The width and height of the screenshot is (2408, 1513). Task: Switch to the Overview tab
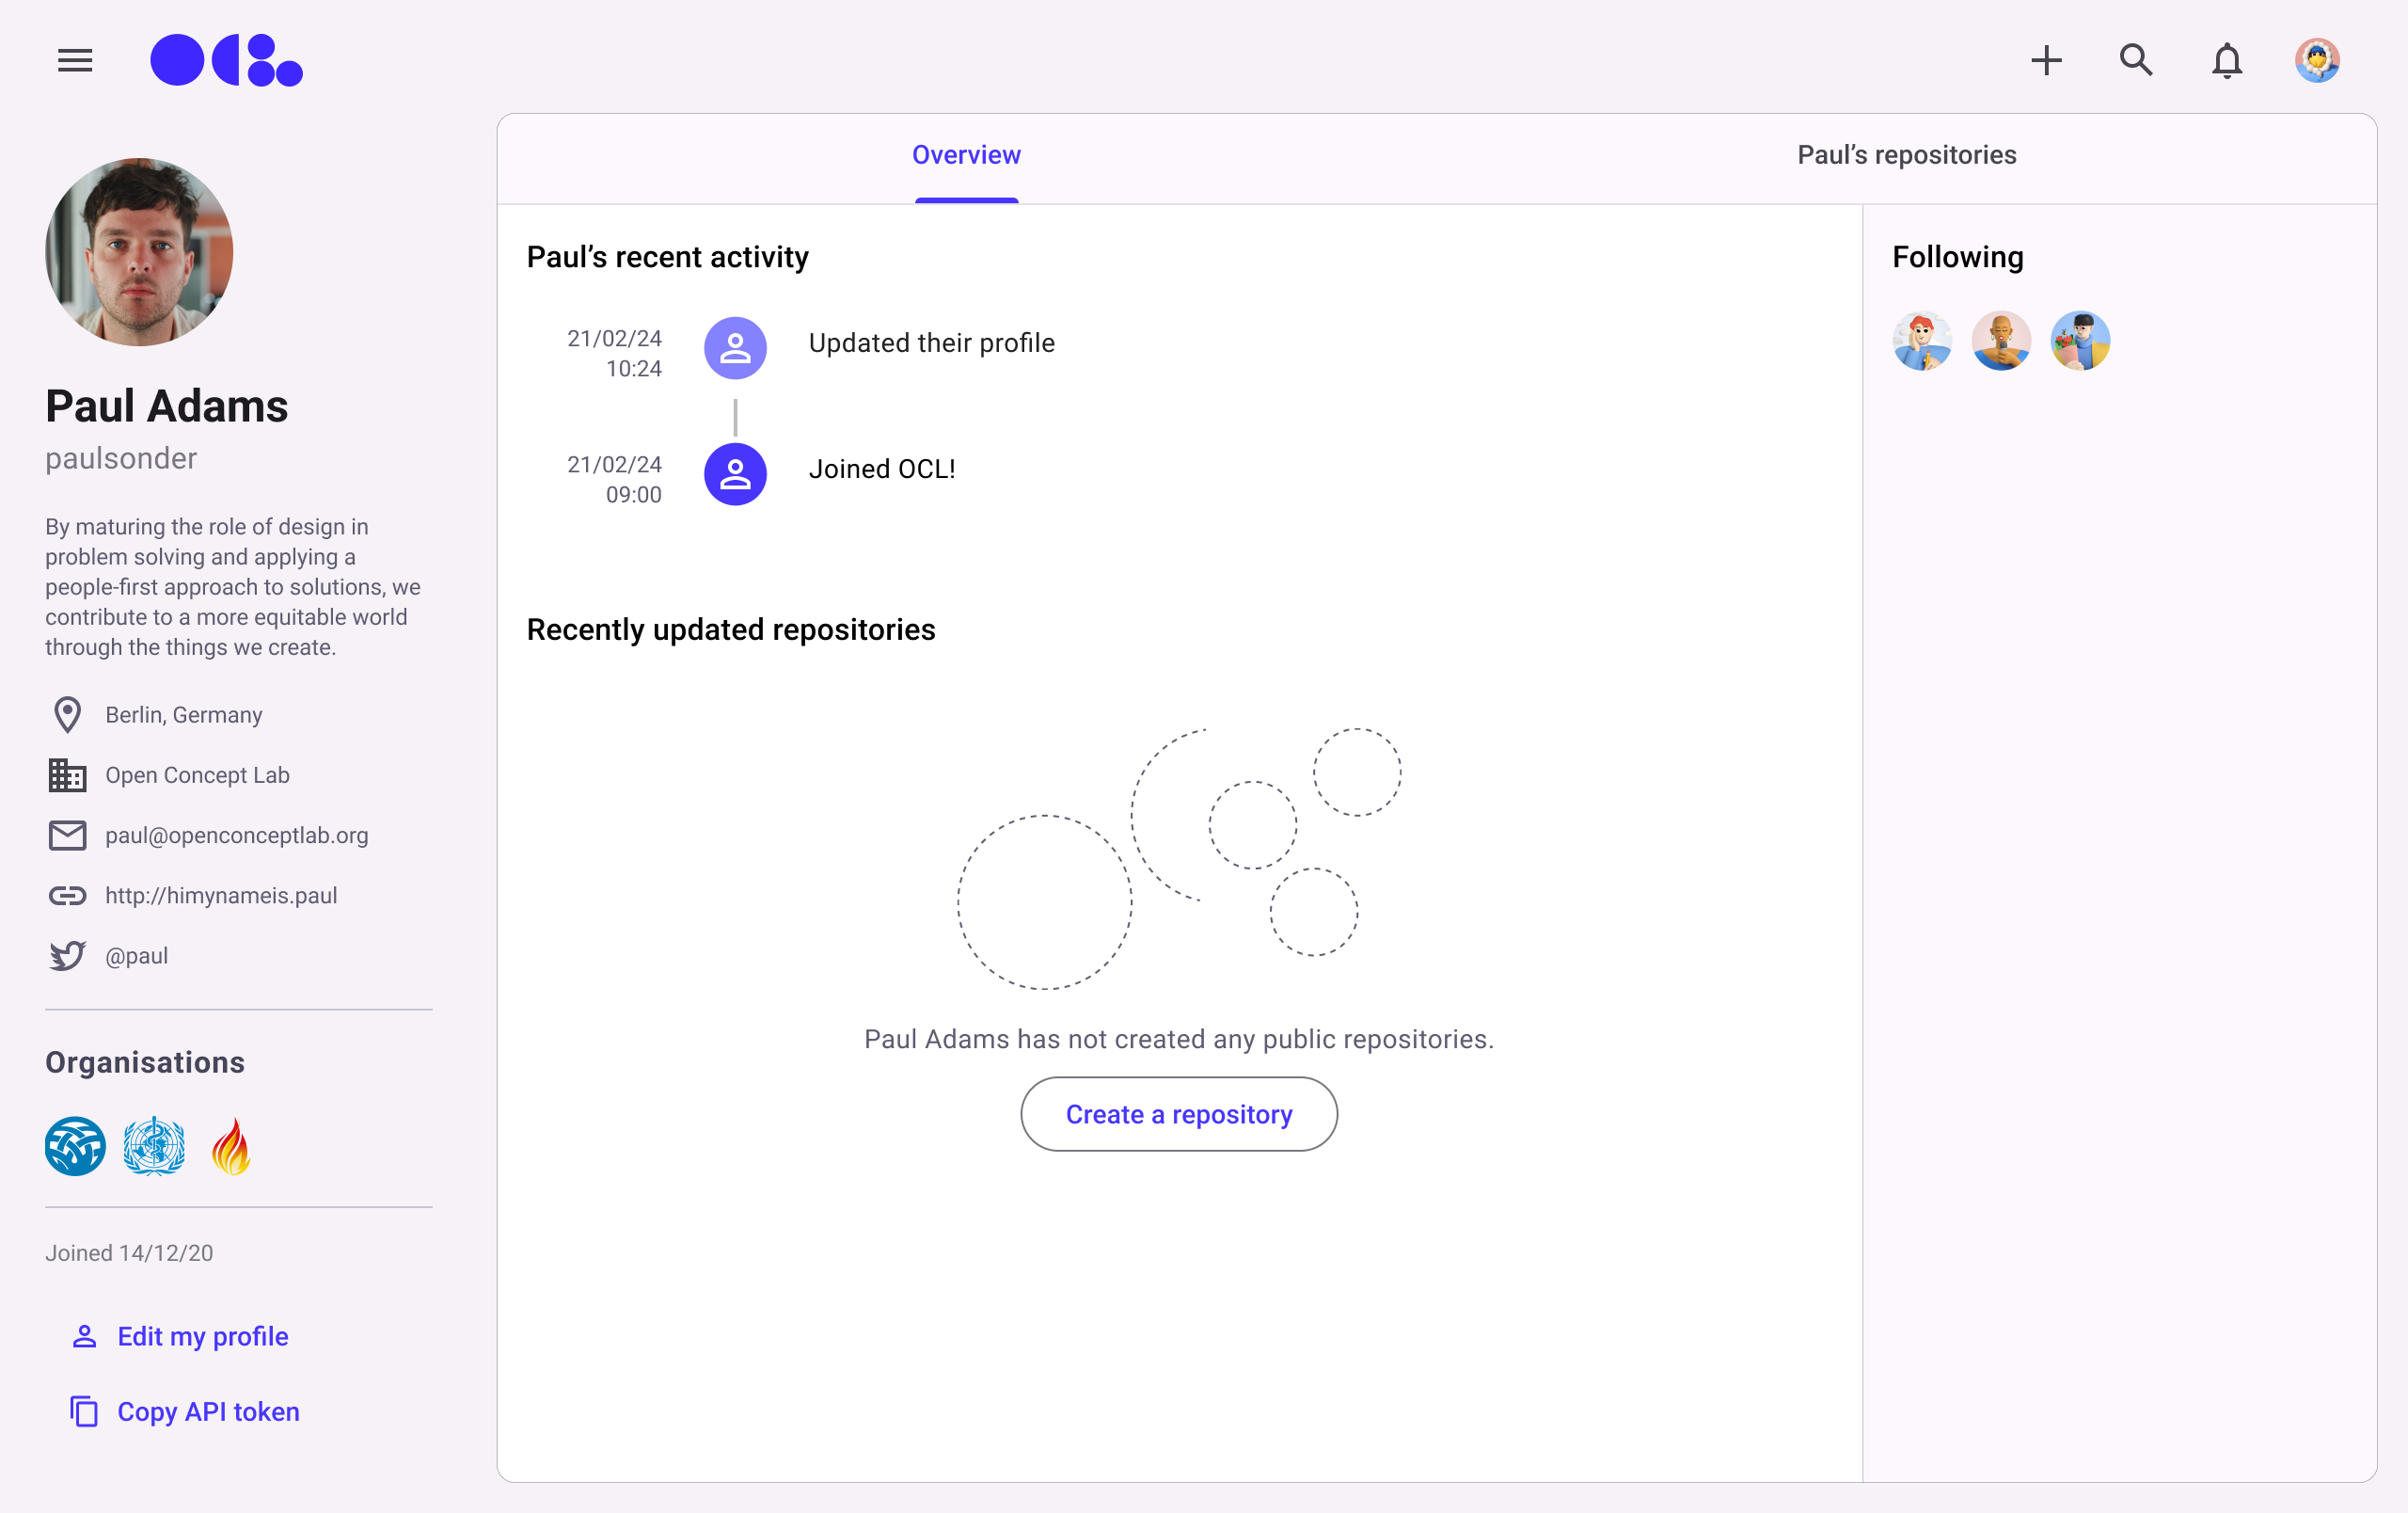[x=966, y=156]
